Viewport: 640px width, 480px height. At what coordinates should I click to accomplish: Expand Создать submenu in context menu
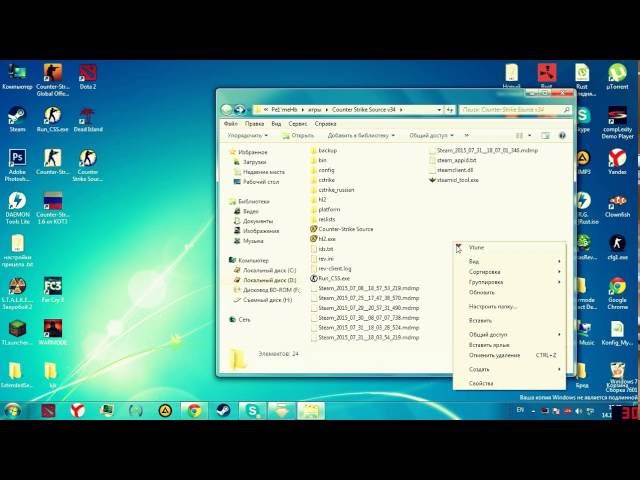[509, 369]
